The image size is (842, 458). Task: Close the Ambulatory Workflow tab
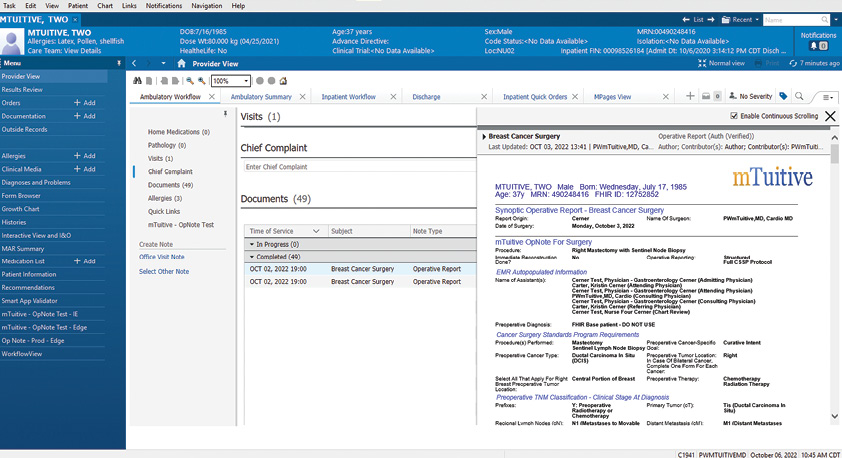coord(212,97)
